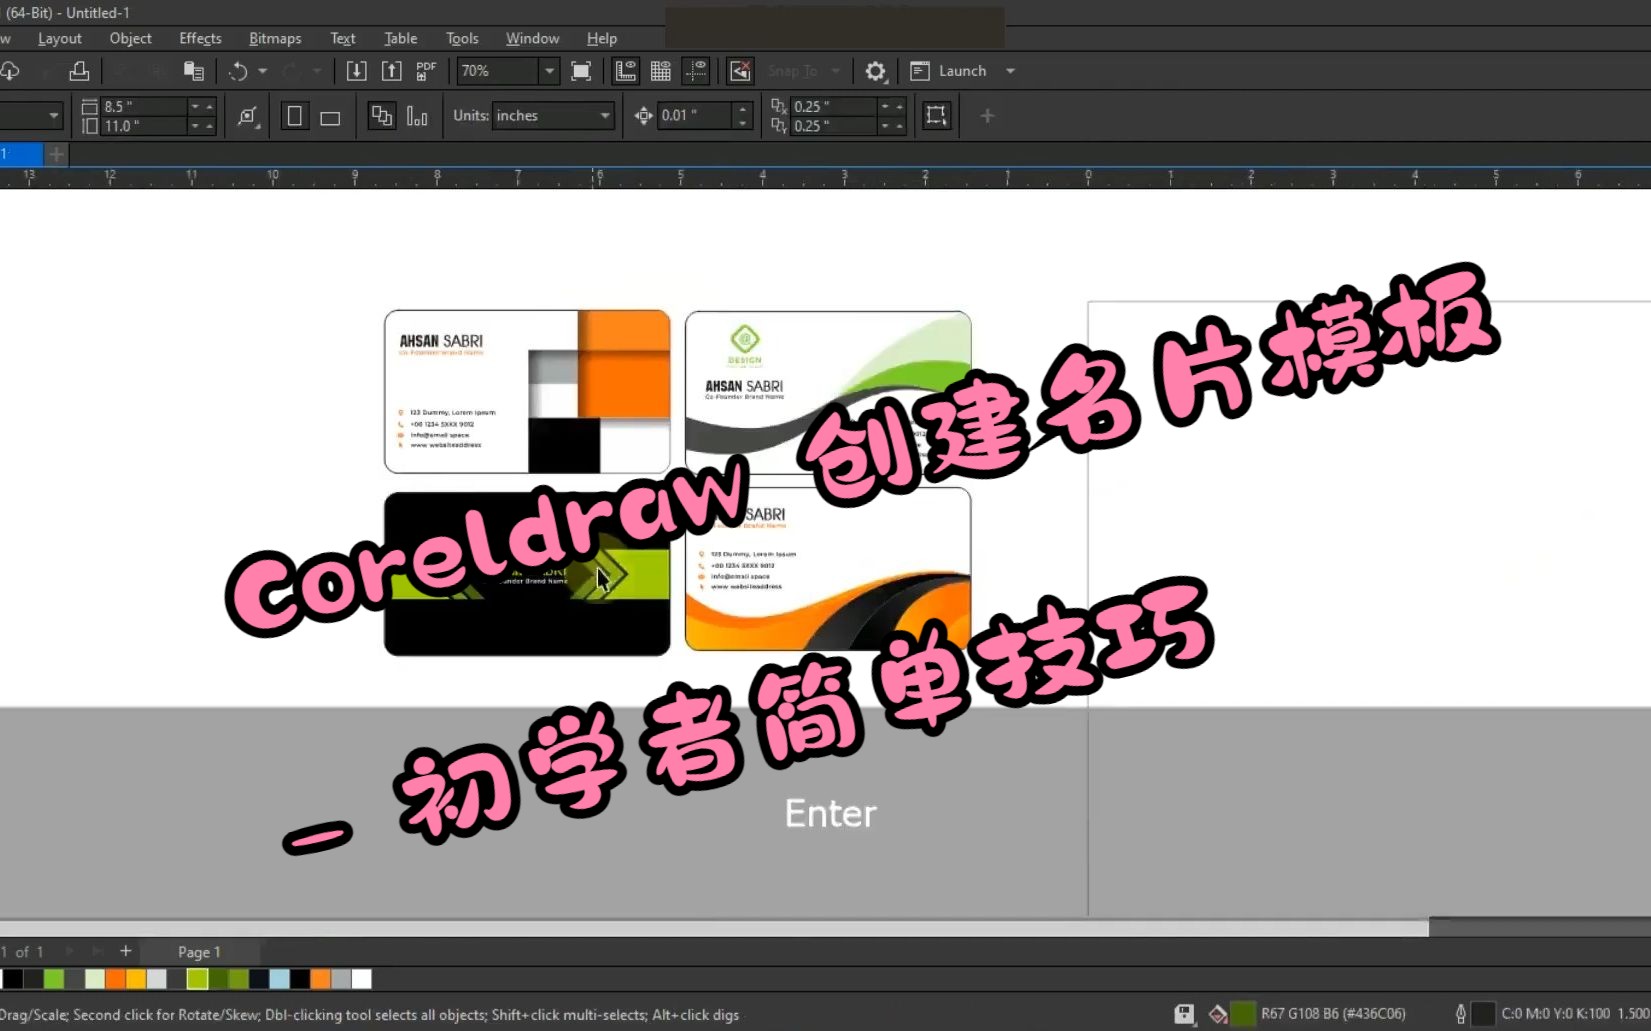Expand the Launch dropdown arrow
The width and height of the screenshot is (1651, 1031).
pos(1010,71)
